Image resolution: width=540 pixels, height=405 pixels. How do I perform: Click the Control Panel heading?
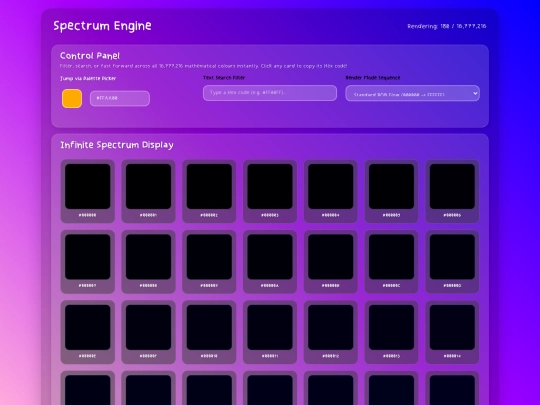click(90, 56)
